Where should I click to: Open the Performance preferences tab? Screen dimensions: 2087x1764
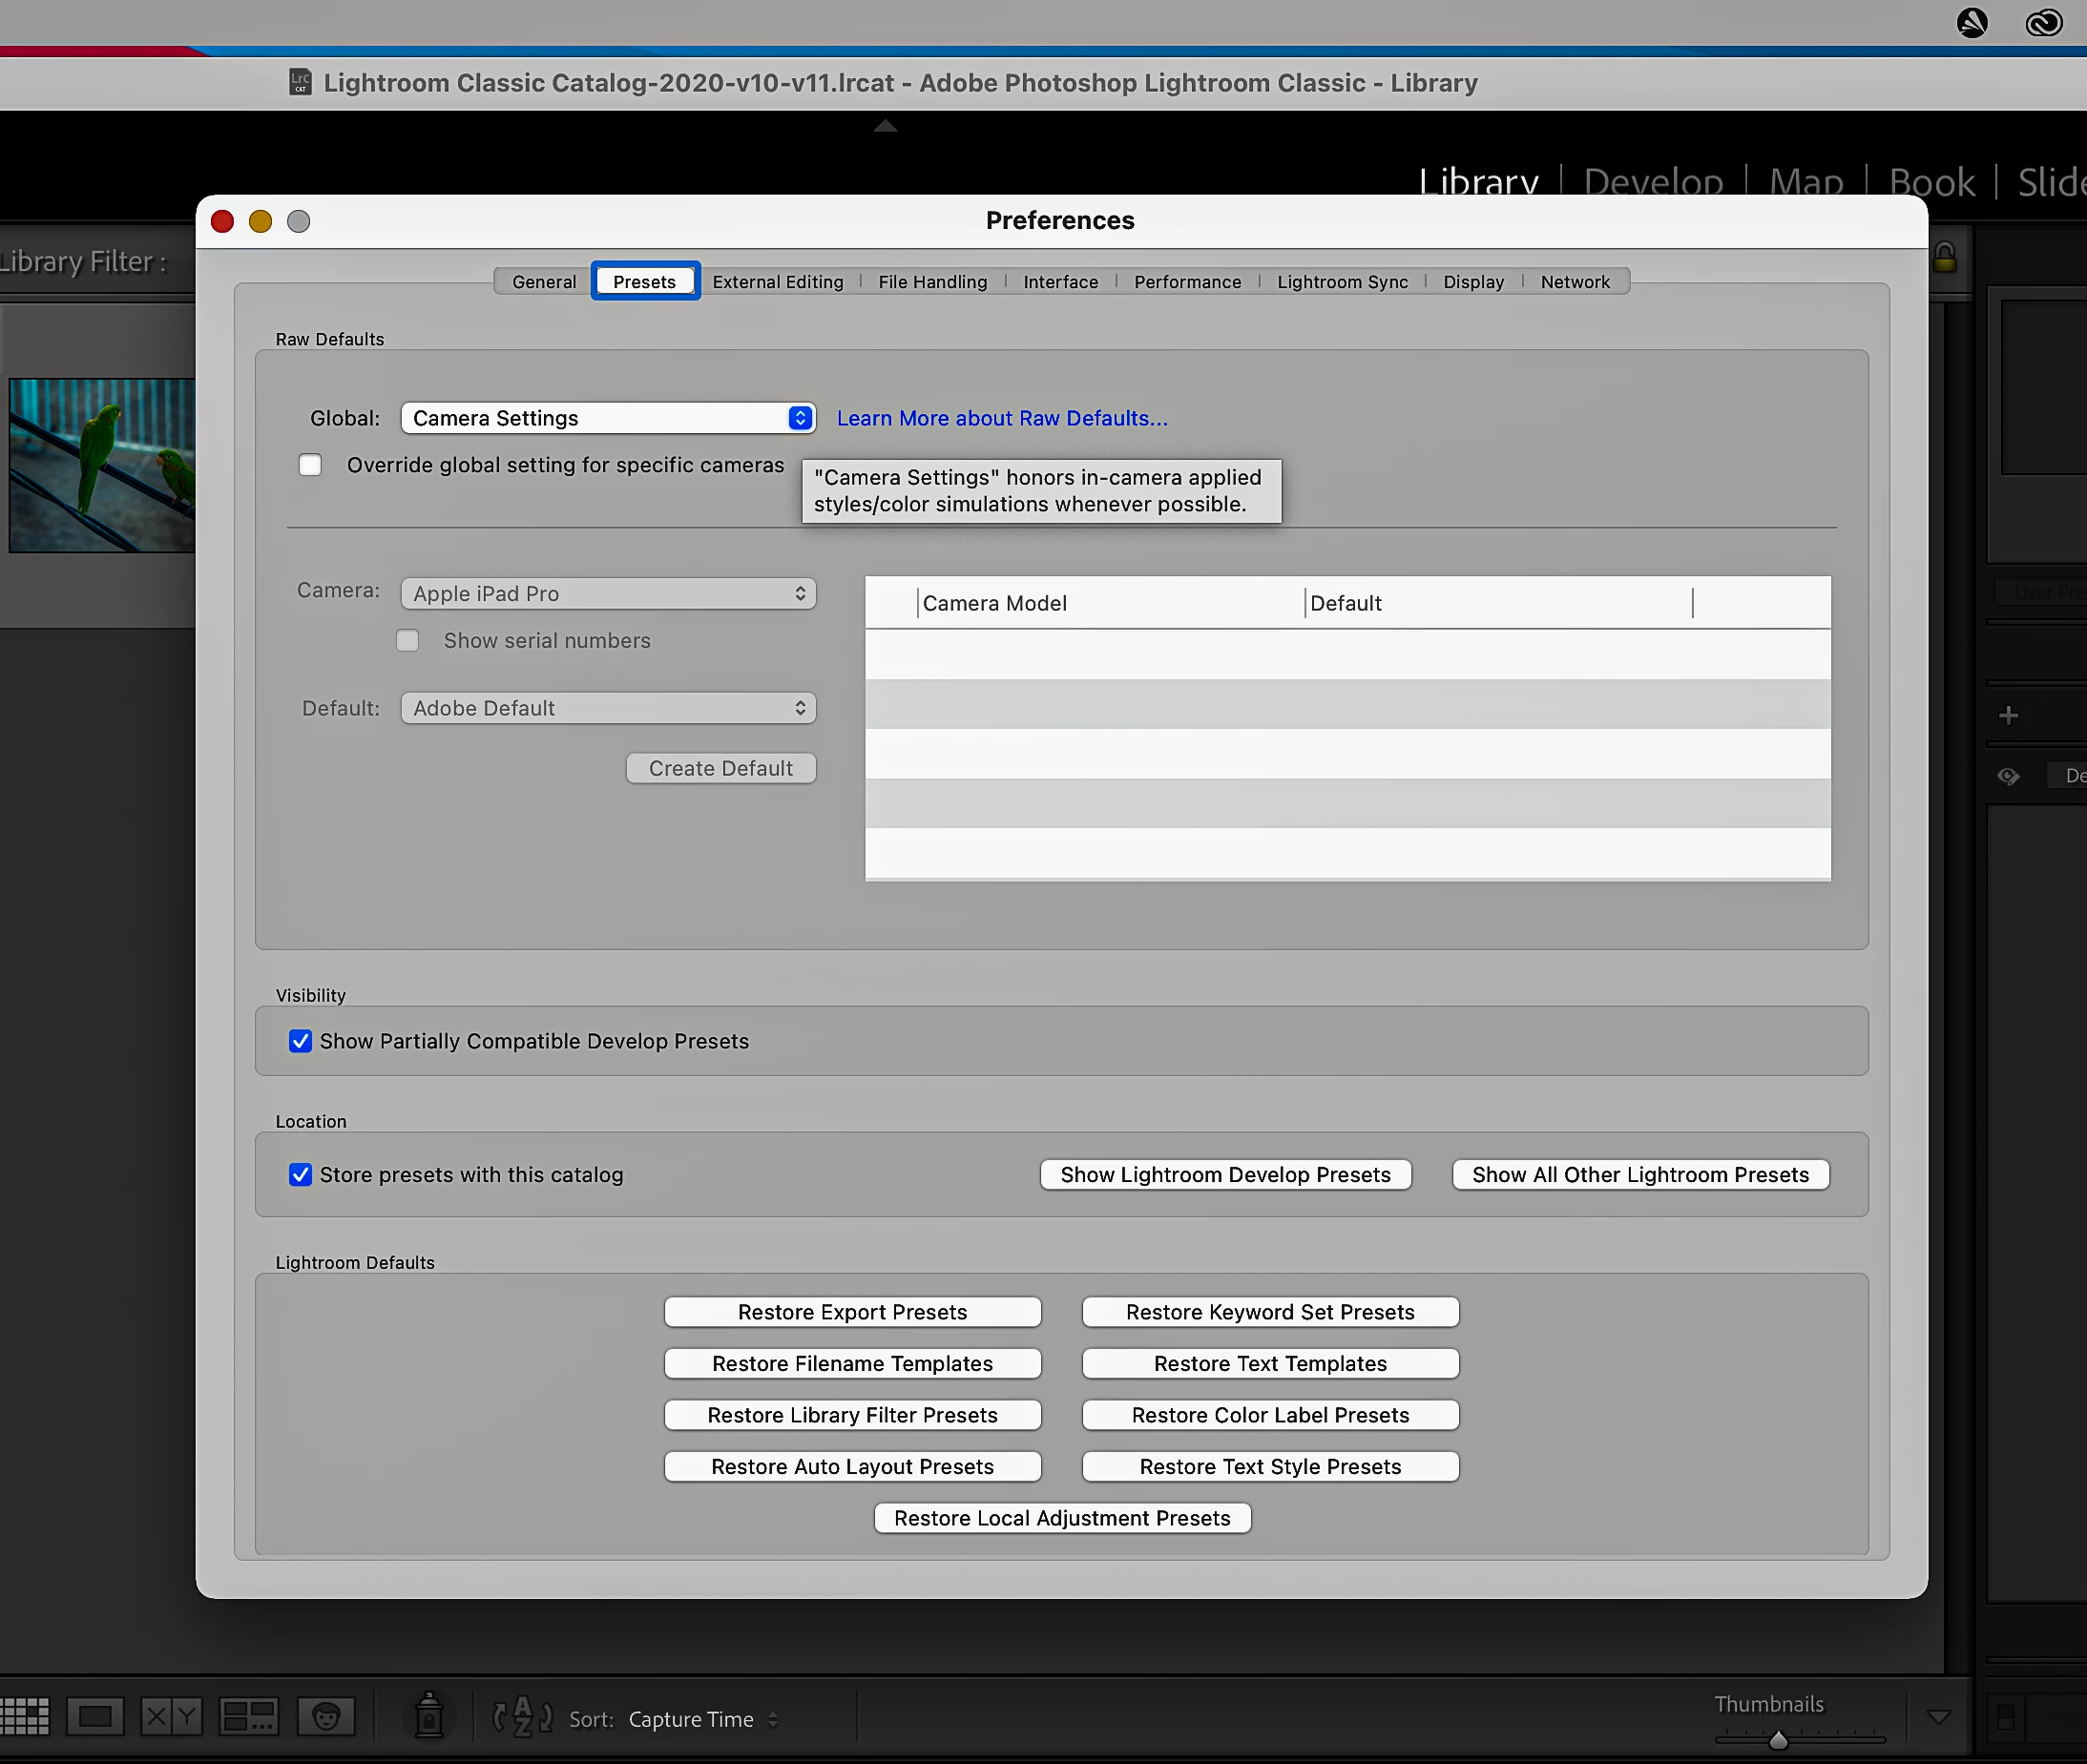[1187, 282]
